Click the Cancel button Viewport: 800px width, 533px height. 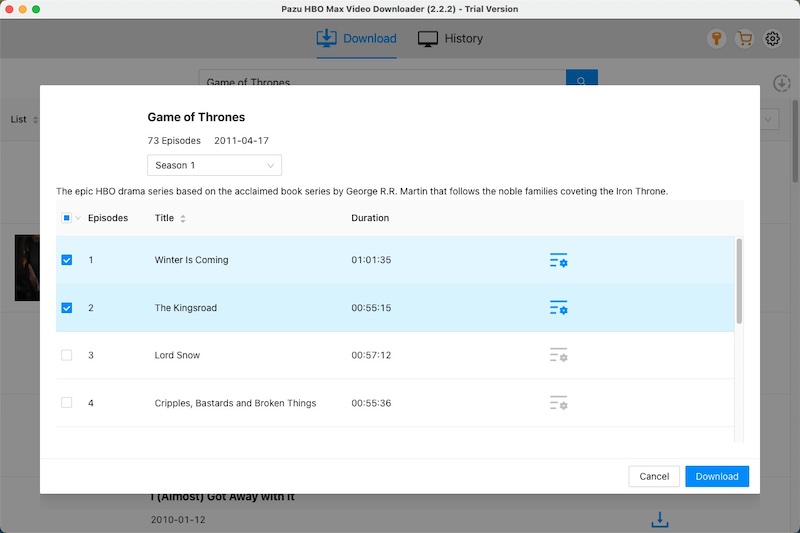click(654, 476)
